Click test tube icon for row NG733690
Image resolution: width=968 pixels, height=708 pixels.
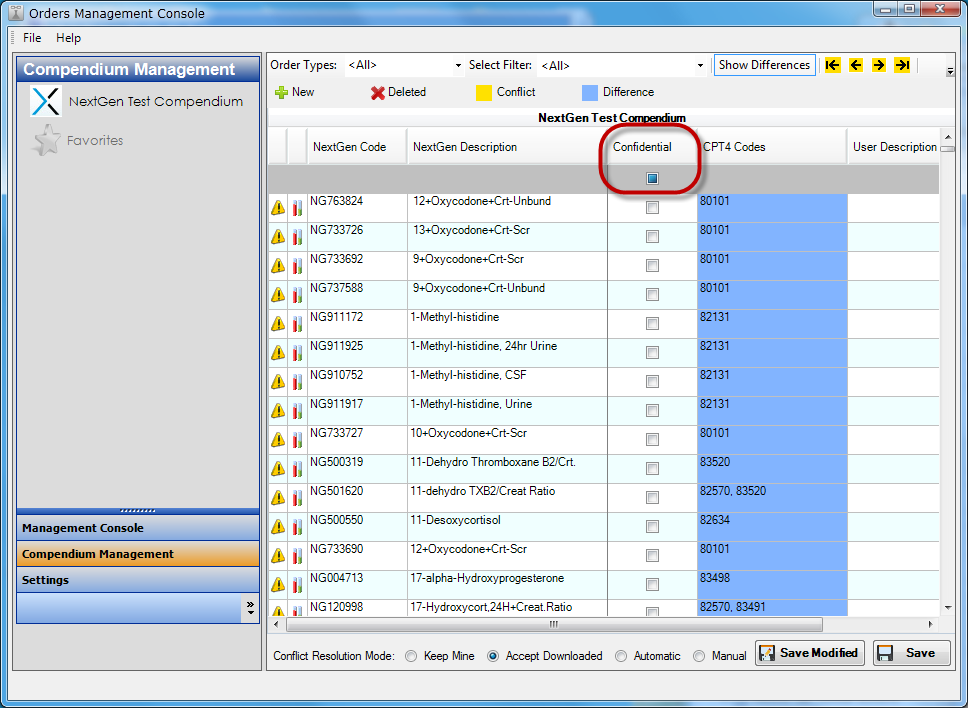[x=298, y=556]
